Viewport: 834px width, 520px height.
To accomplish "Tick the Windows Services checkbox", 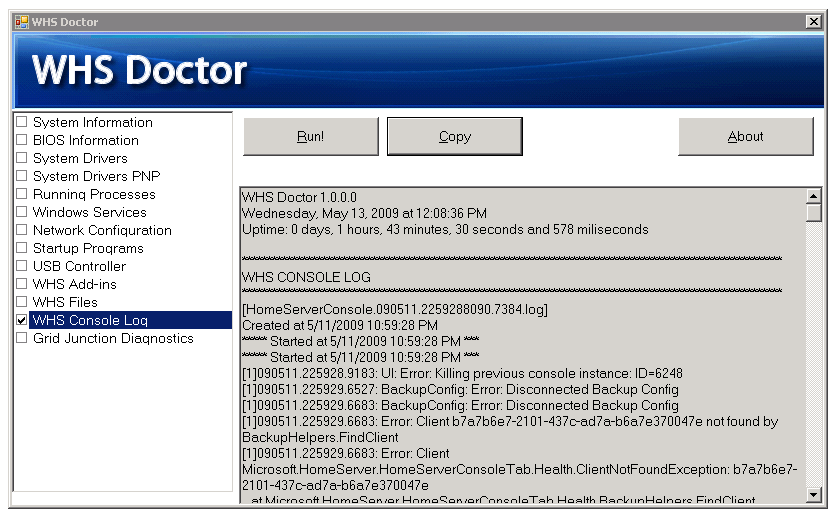I will tap(22, 212).
